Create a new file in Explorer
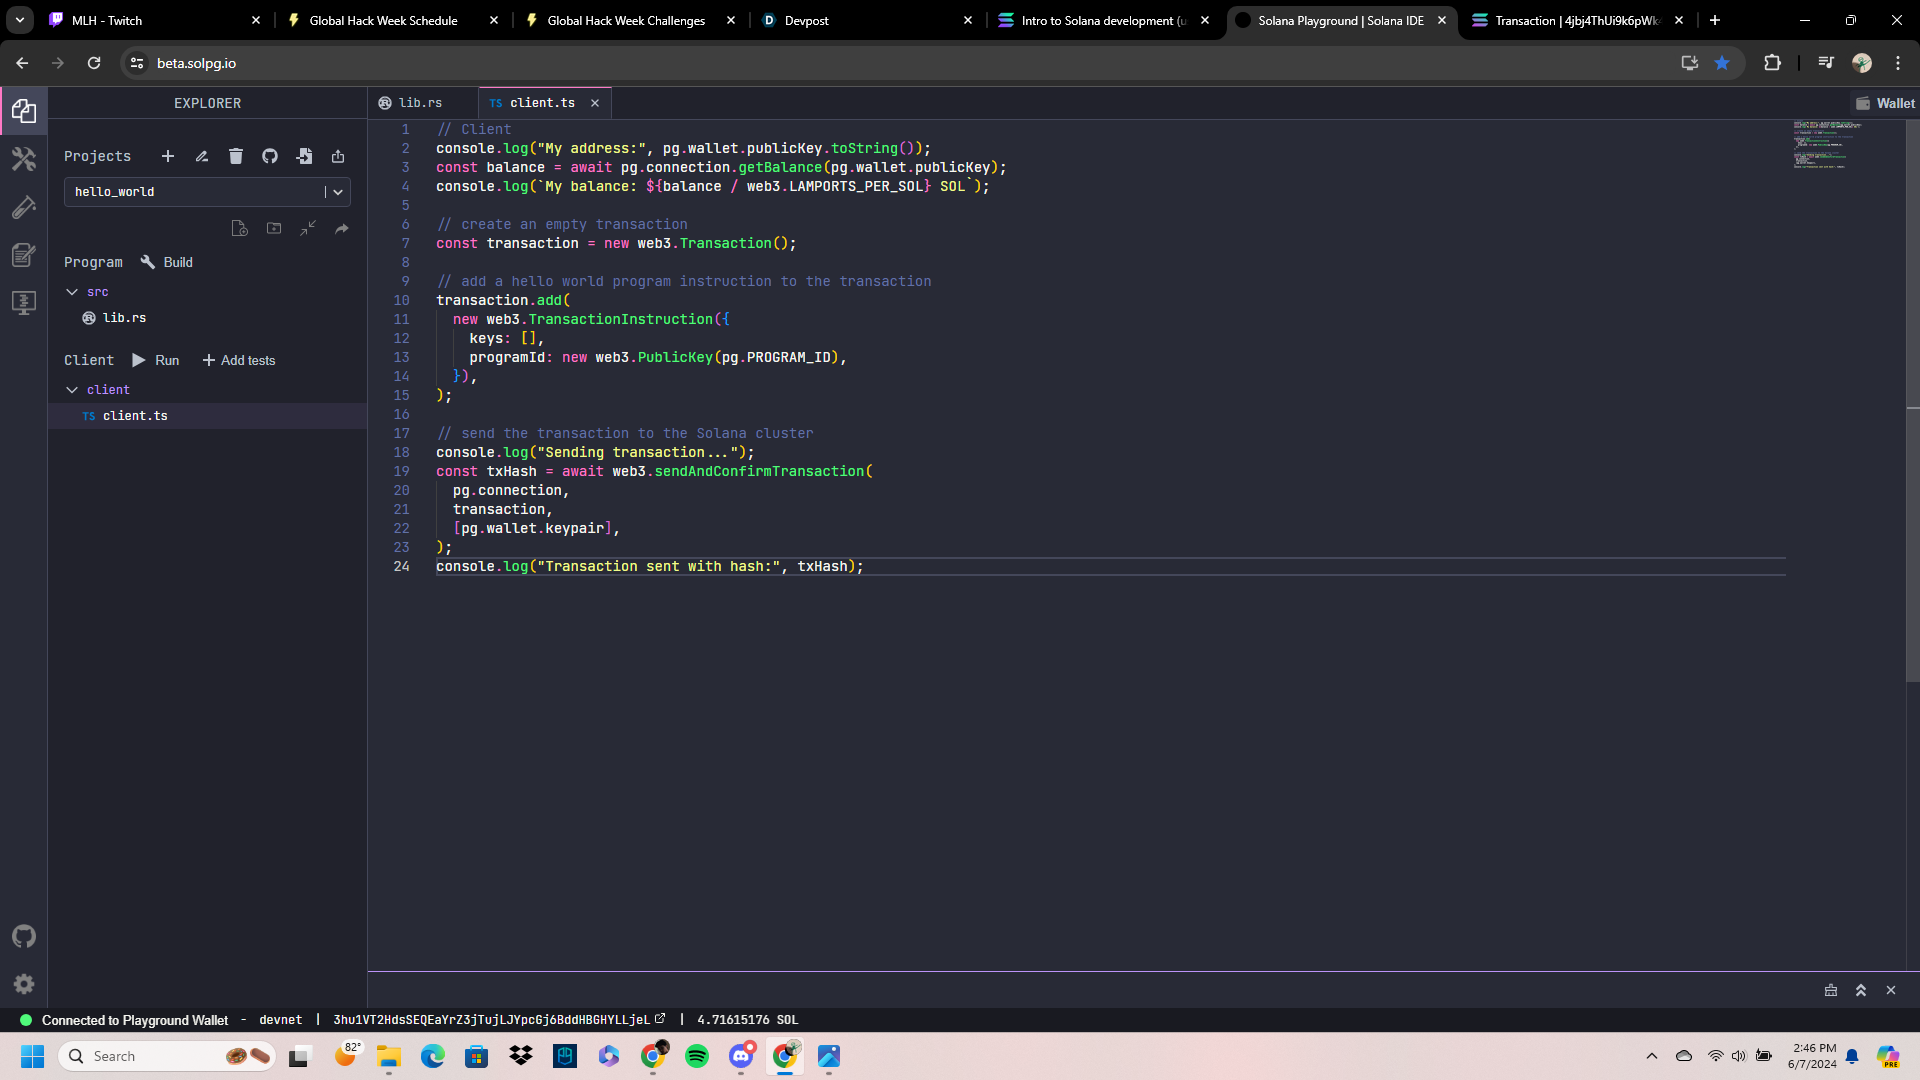The image size is (1920, 1080). (x=240, y=228)
